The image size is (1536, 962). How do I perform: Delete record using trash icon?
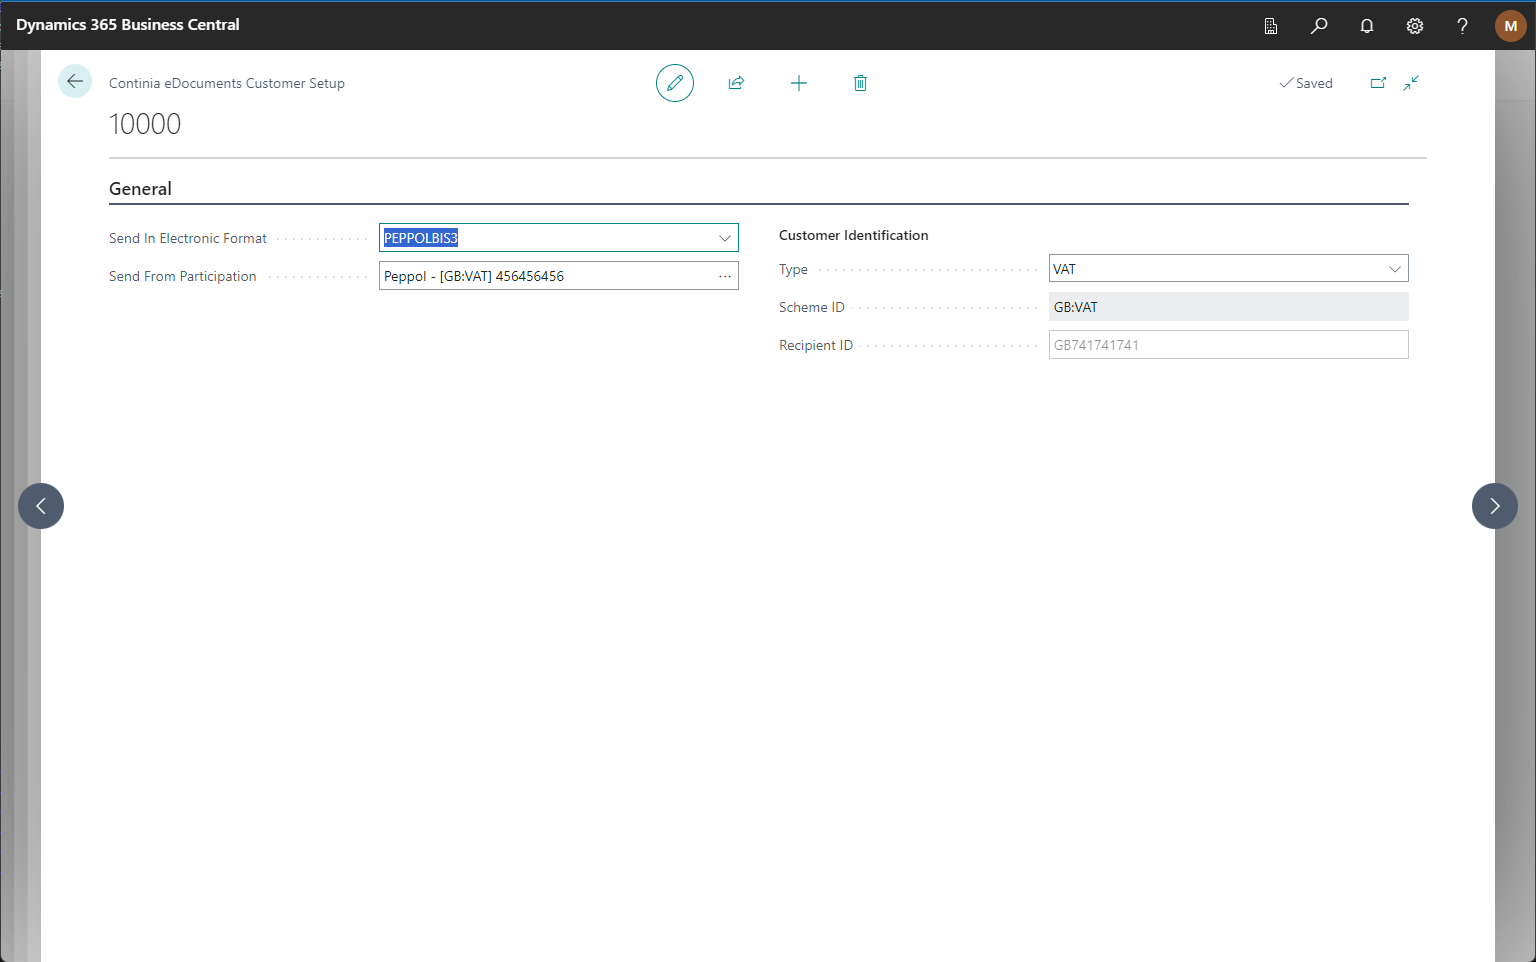click(860, 83)
